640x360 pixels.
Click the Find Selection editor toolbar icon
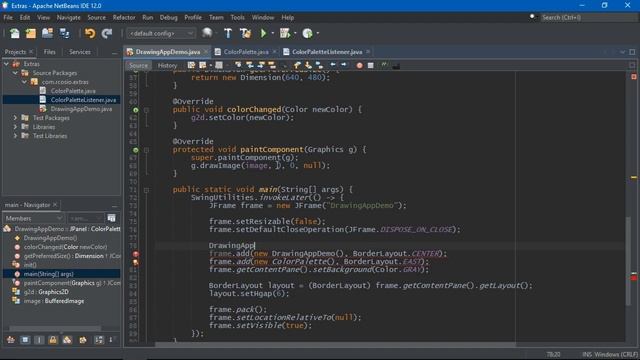[x=238, y=65]
